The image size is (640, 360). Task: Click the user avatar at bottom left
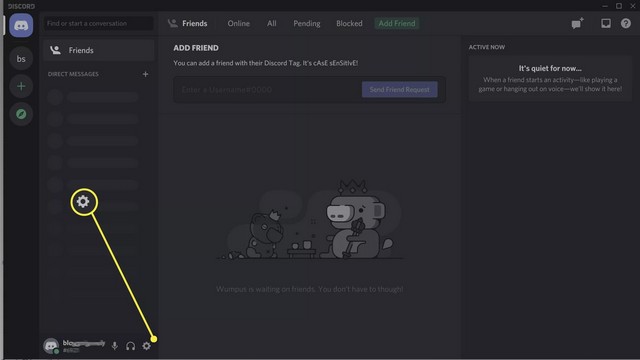(51, 346)
